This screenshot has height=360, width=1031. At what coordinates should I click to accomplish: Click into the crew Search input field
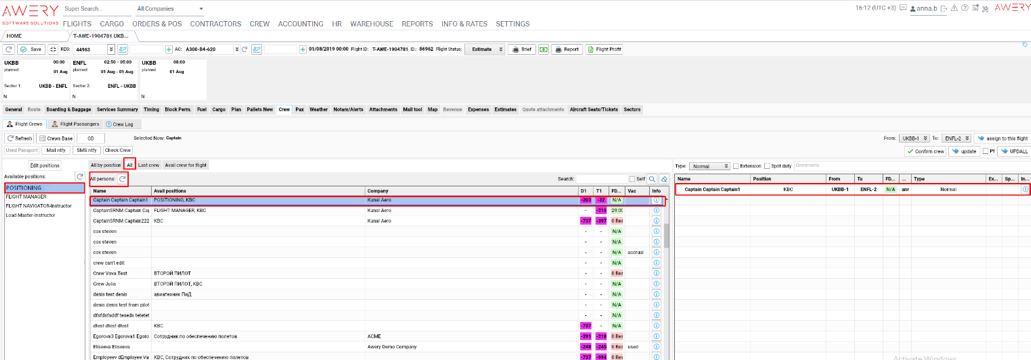[x=601, y=179]
